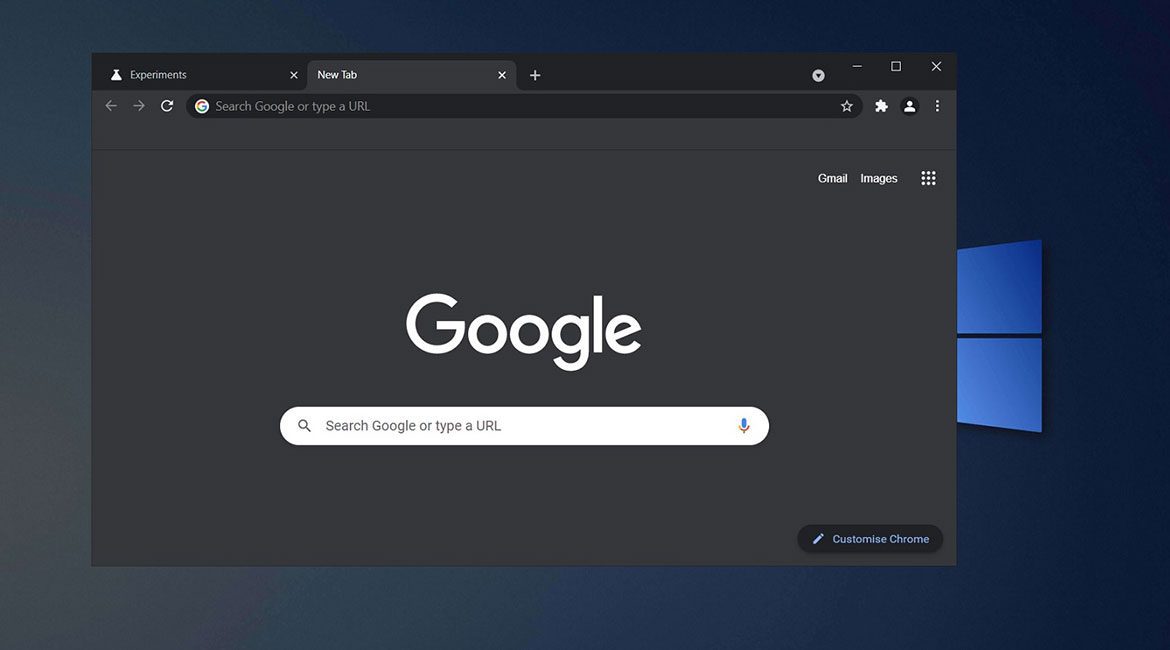
Task: Open the Images link
Action: click(878, 178)
